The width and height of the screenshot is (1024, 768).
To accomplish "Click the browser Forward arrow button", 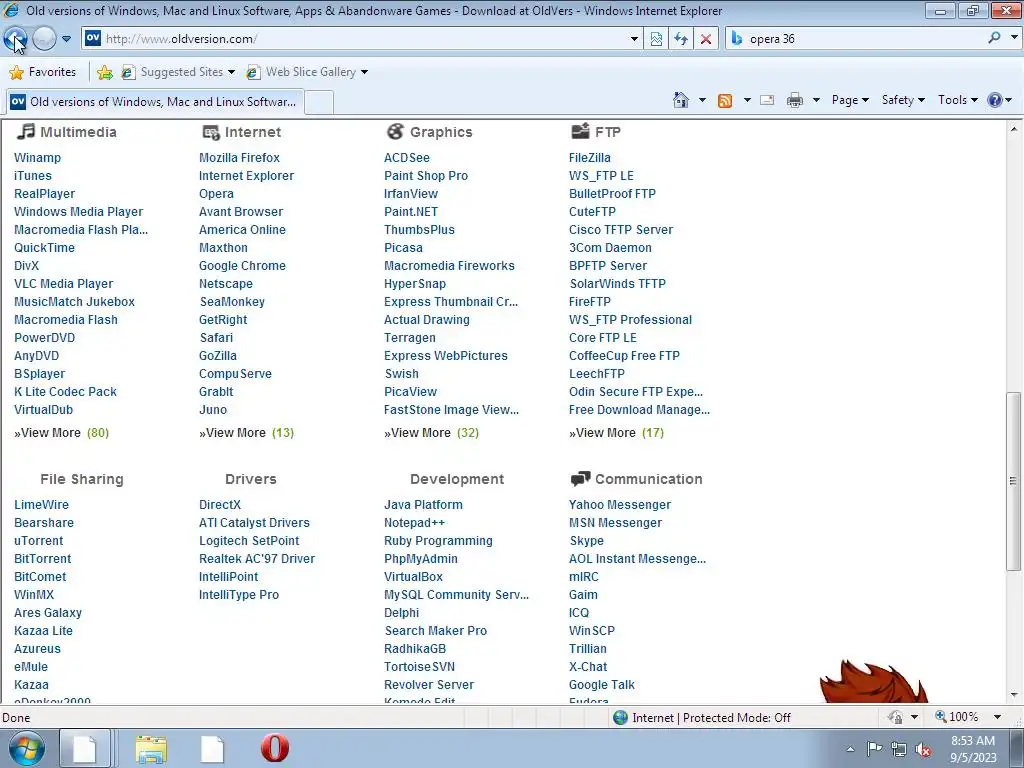I will (44, 39).
